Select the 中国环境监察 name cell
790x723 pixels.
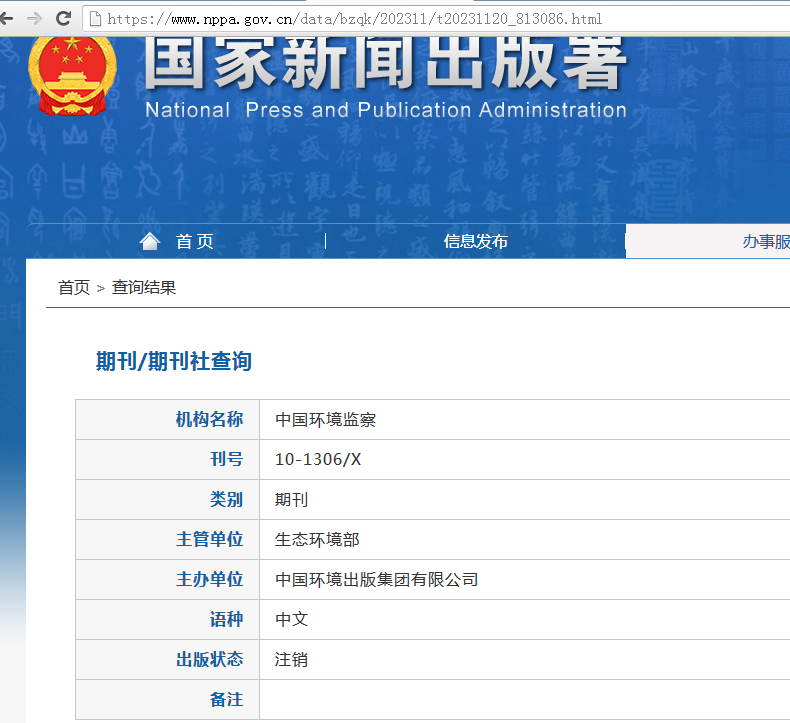tap(325, 420)
